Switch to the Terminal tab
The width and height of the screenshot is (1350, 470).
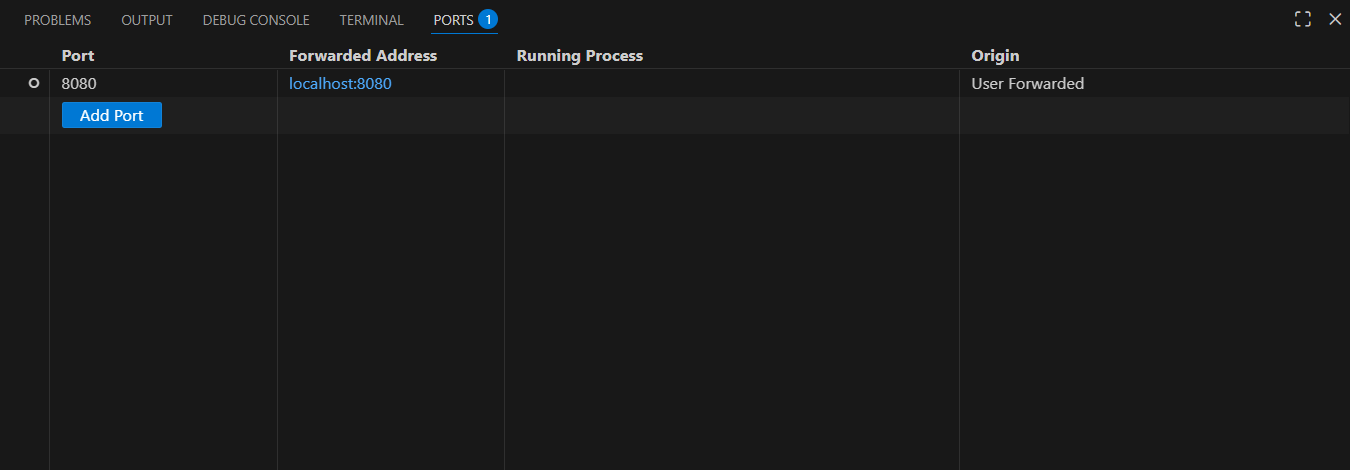pyautogui.click(x=371, y=20)
